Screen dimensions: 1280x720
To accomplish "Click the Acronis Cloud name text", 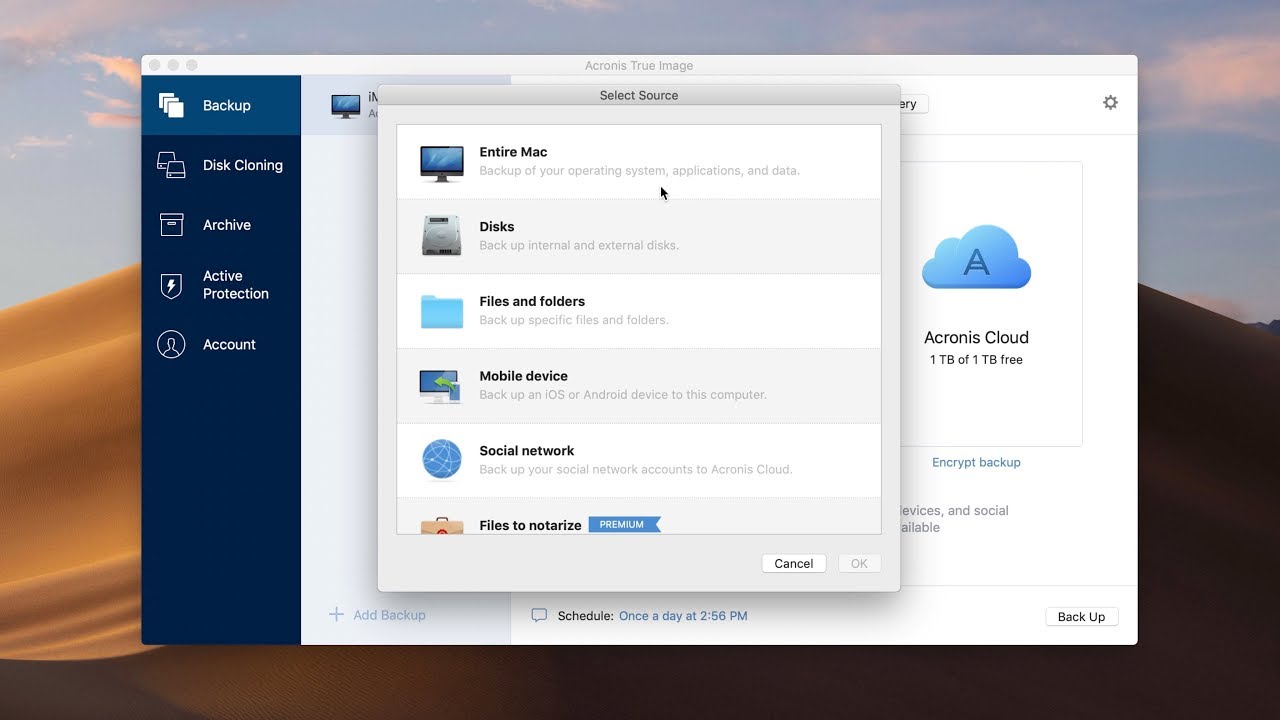I will (976, 337).
